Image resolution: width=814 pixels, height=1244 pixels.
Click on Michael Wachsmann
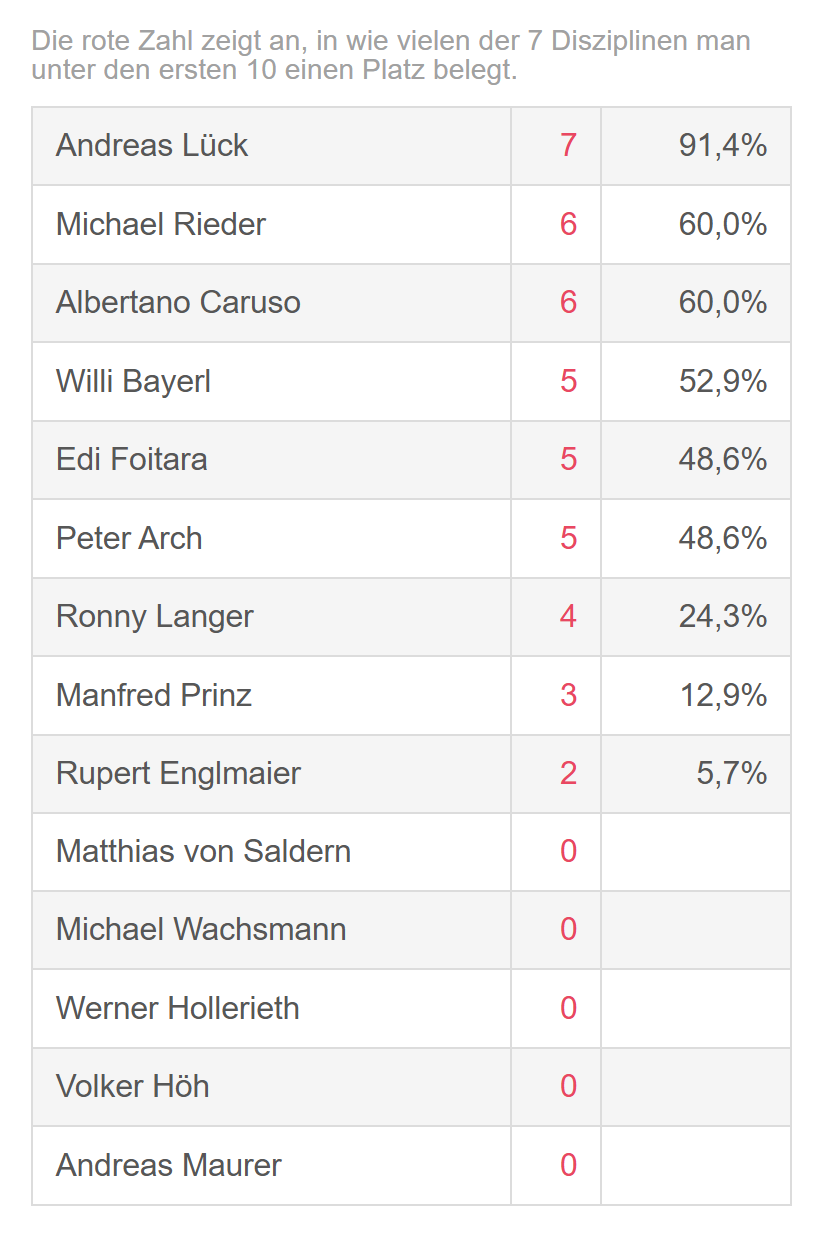[201, 930]
